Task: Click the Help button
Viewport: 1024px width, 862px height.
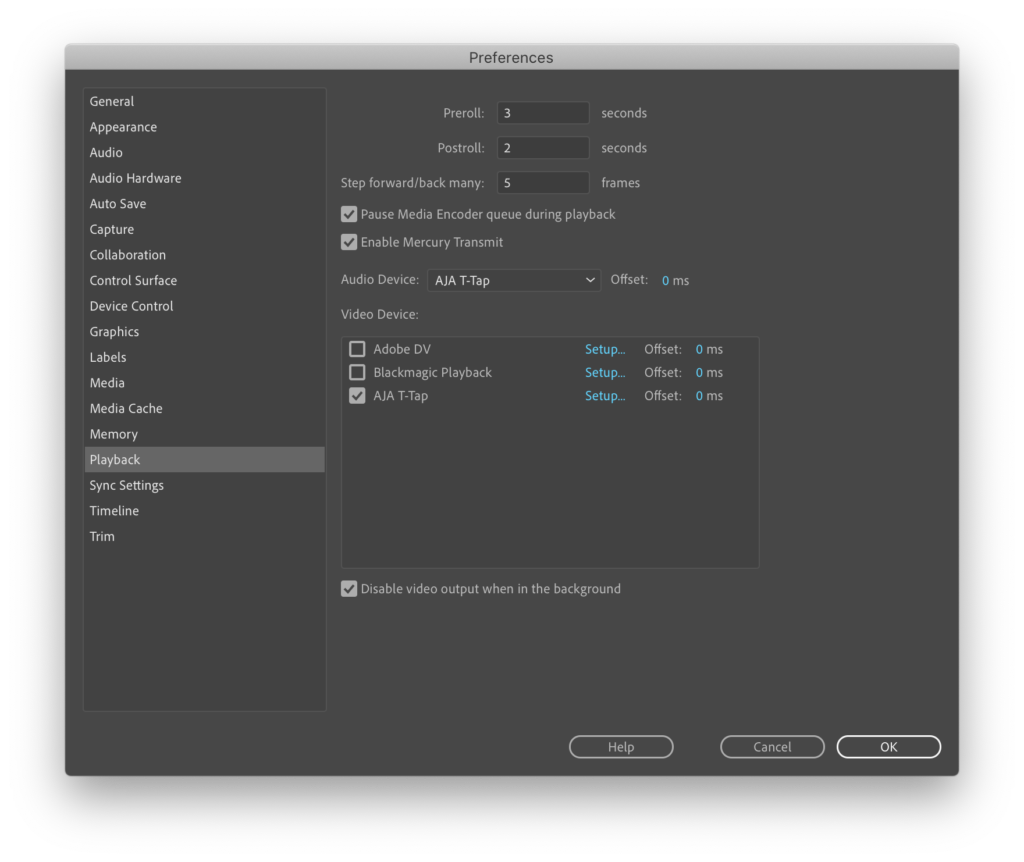Action: (x=621, y=746)
